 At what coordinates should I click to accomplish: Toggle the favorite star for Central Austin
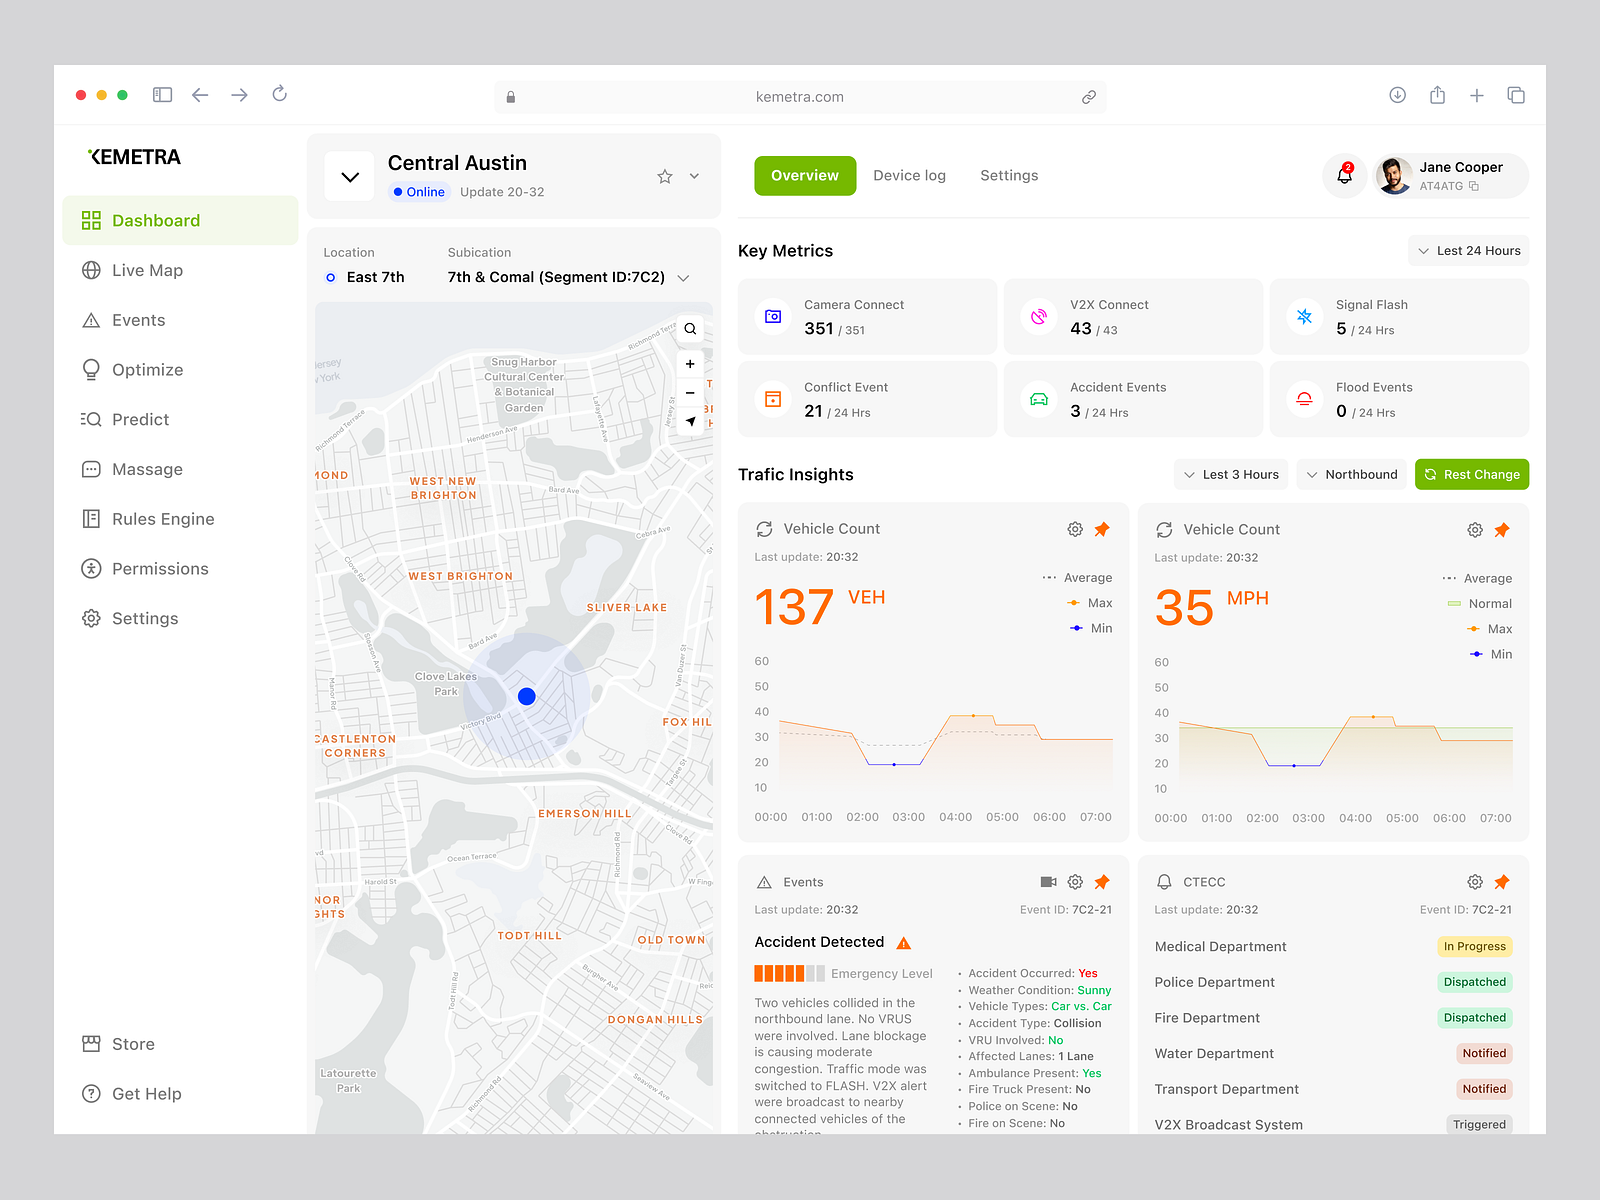tap(664, 176)
